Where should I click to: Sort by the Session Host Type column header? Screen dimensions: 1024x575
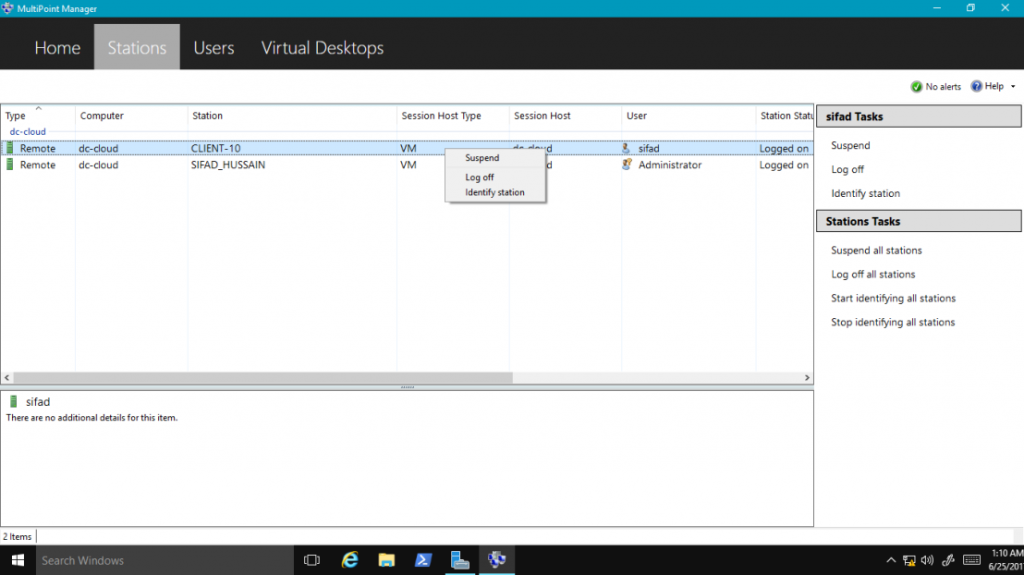click(x=453, y=116)
